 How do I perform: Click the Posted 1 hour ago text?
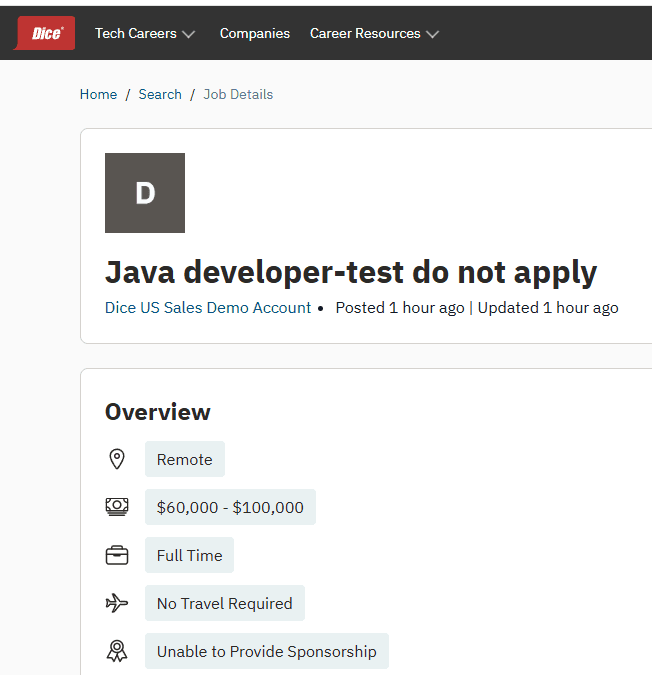[400, 308]
